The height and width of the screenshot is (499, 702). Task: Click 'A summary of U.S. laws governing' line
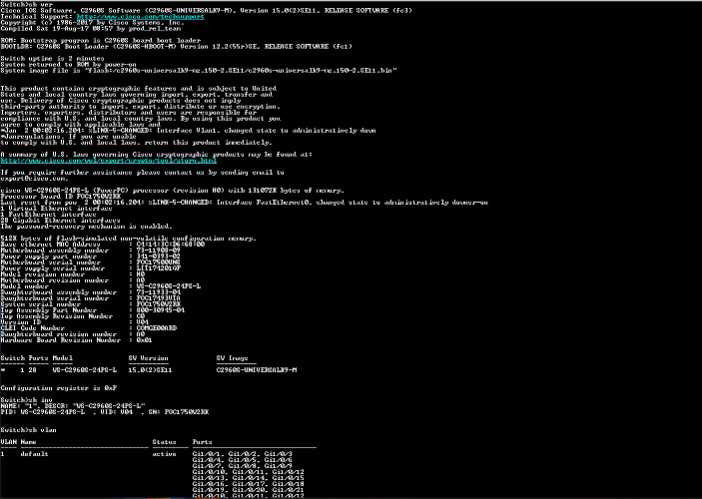click(156, 154)
